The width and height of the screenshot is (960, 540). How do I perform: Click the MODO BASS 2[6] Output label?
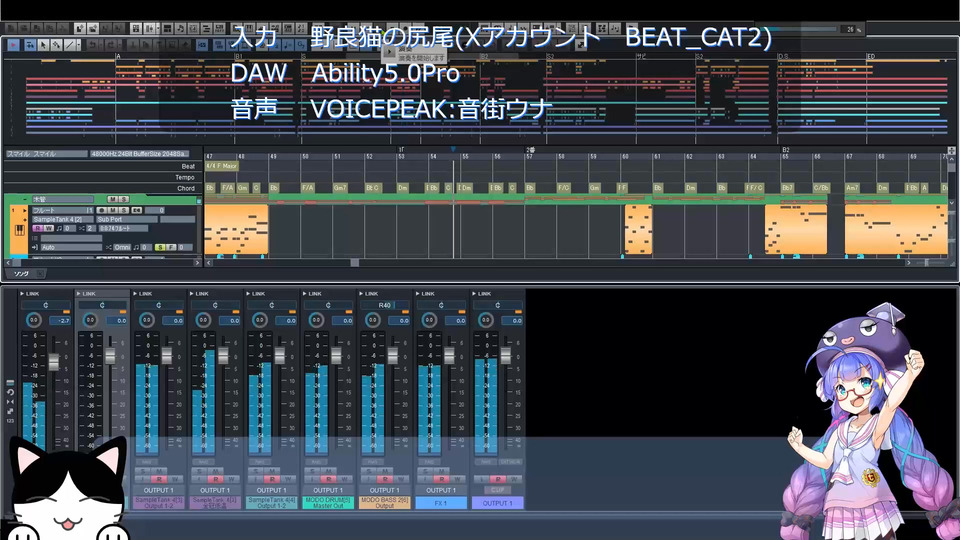click(384, 503)
